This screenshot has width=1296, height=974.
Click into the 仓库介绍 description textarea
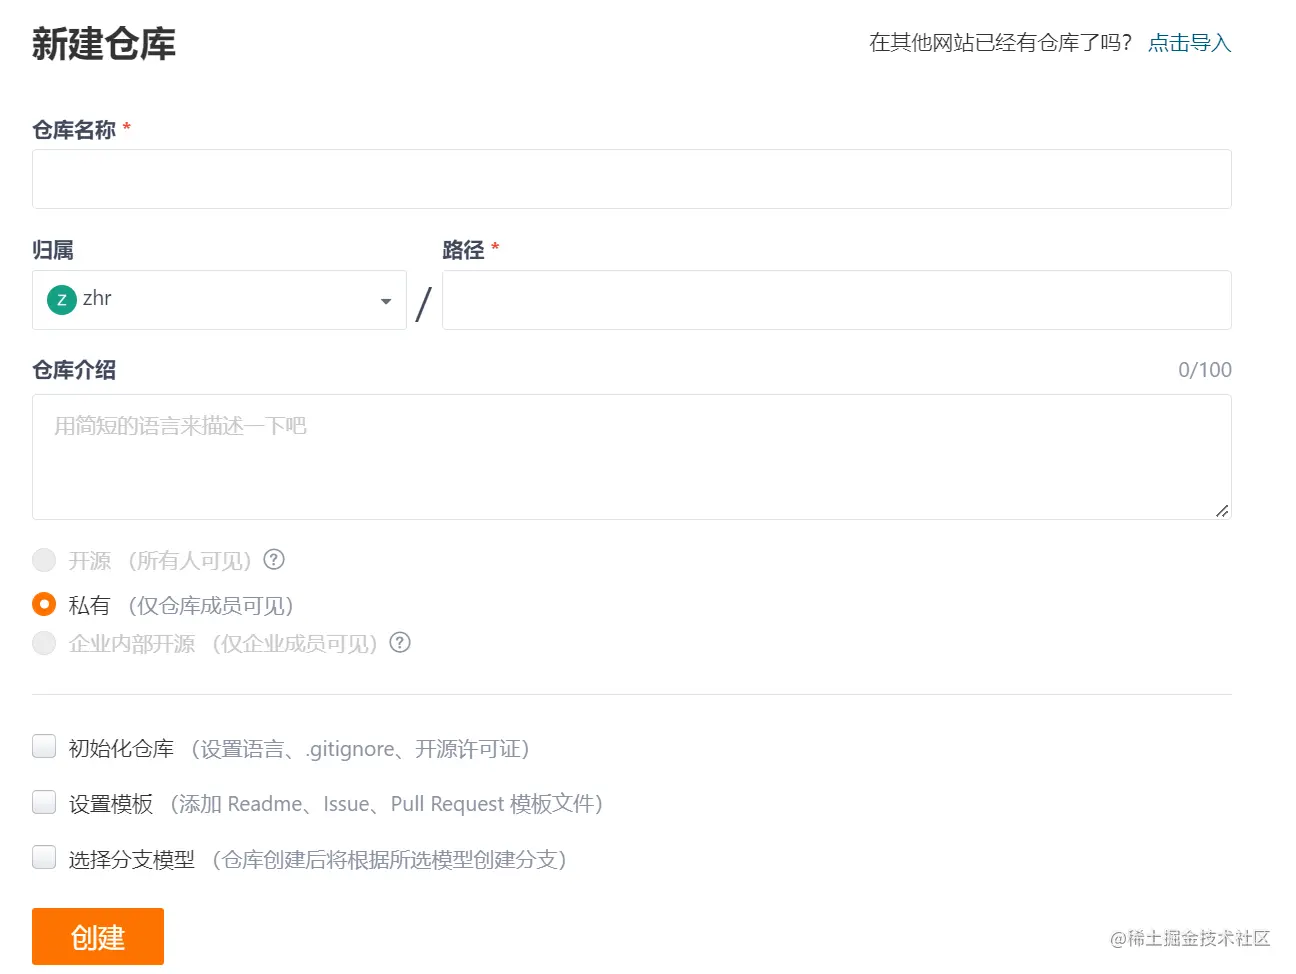tap(632, 457)
